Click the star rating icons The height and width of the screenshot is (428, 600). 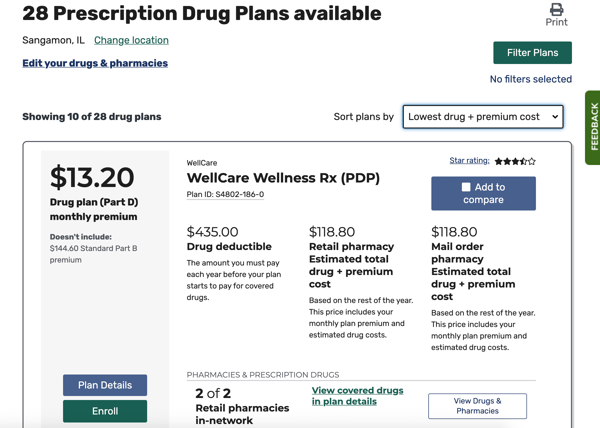515,161
